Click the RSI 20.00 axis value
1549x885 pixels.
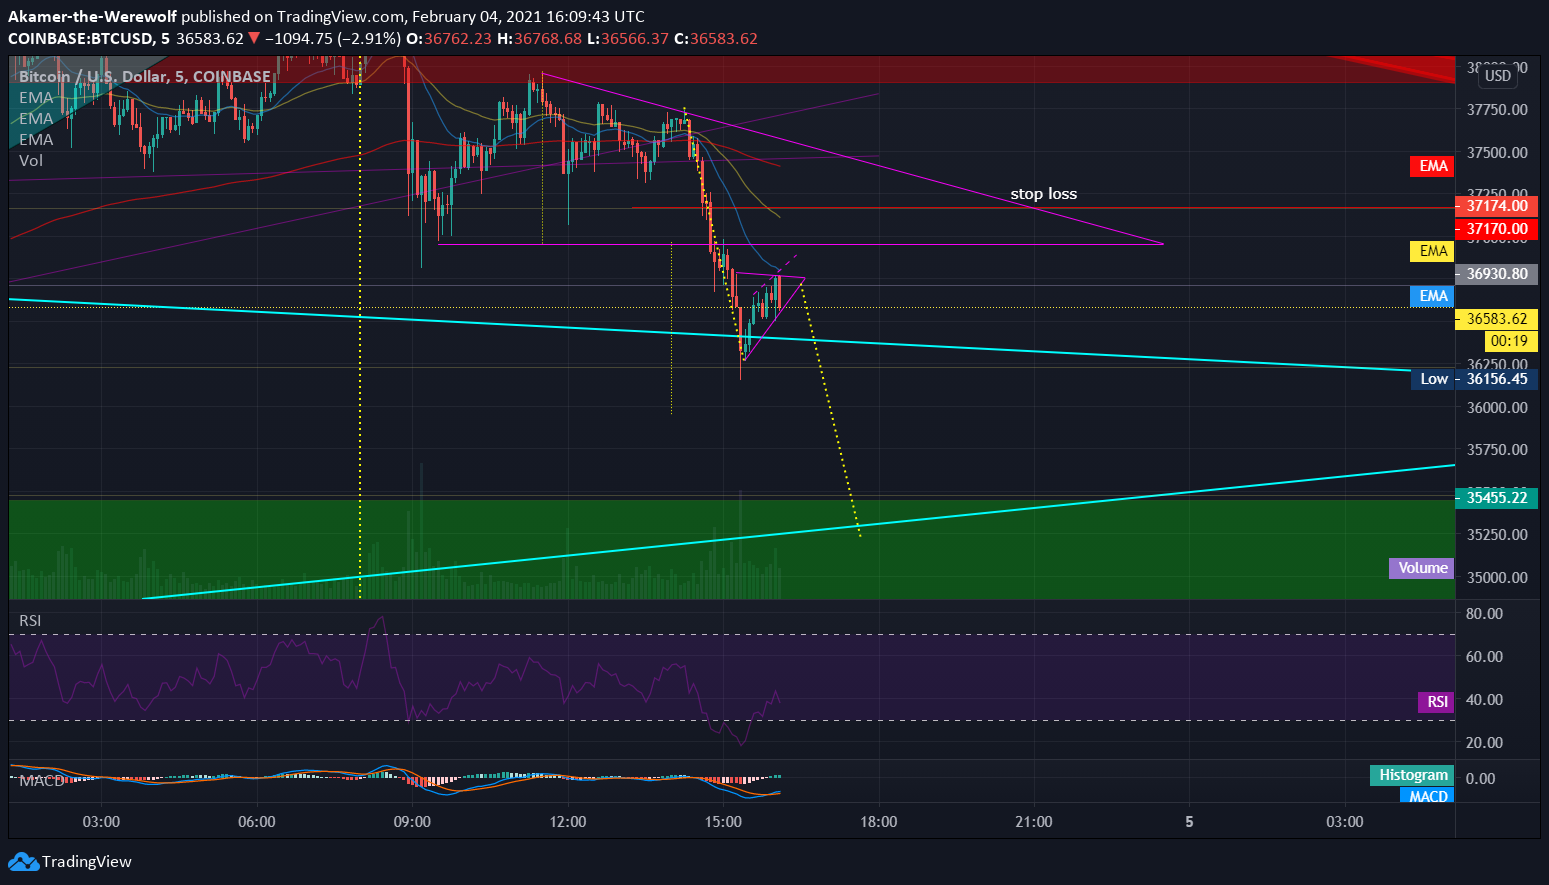[x=1484, y=743]
